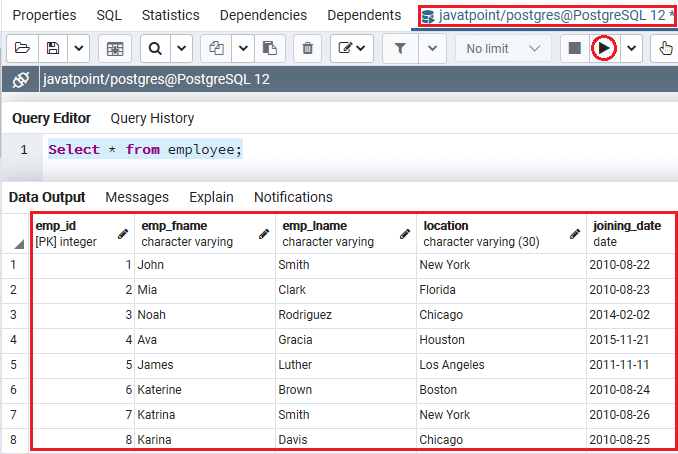Click the paste clipboard icon

click(x=270, y=48)
